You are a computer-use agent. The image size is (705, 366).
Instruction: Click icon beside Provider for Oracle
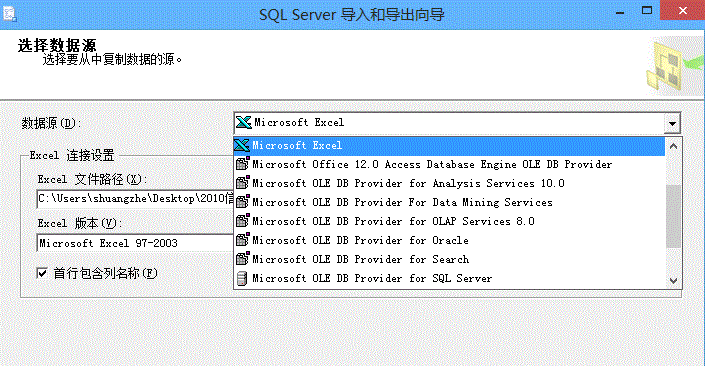242,240
